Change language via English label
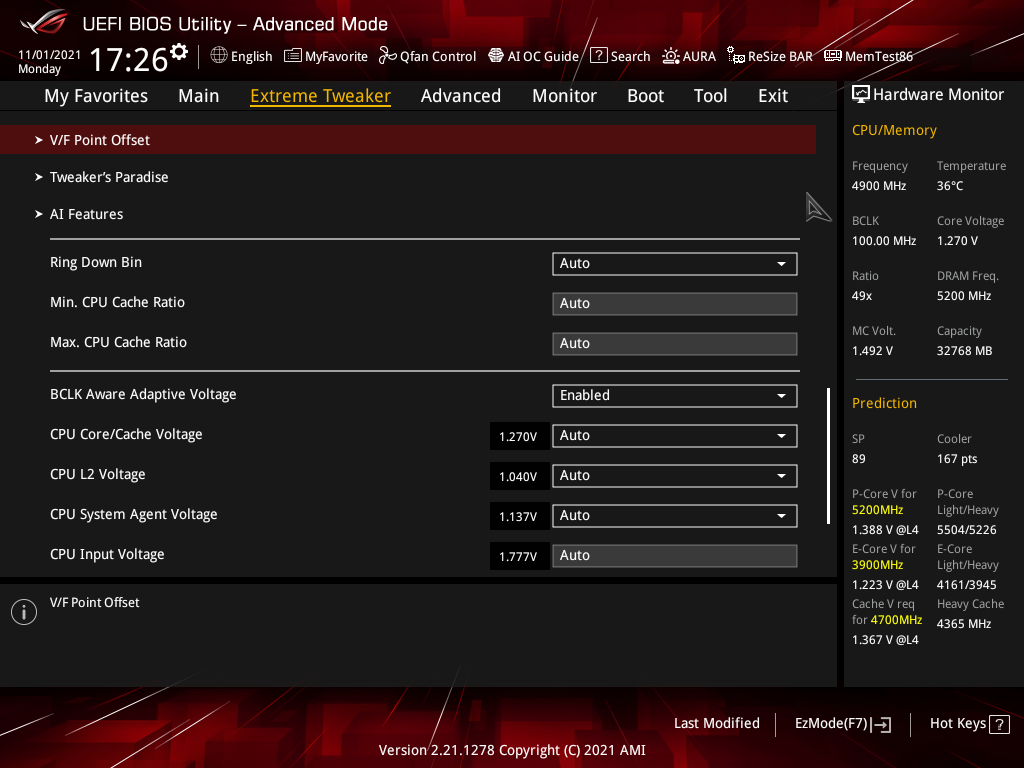This screenshot has height=768, width=1024. click(251, 56)
